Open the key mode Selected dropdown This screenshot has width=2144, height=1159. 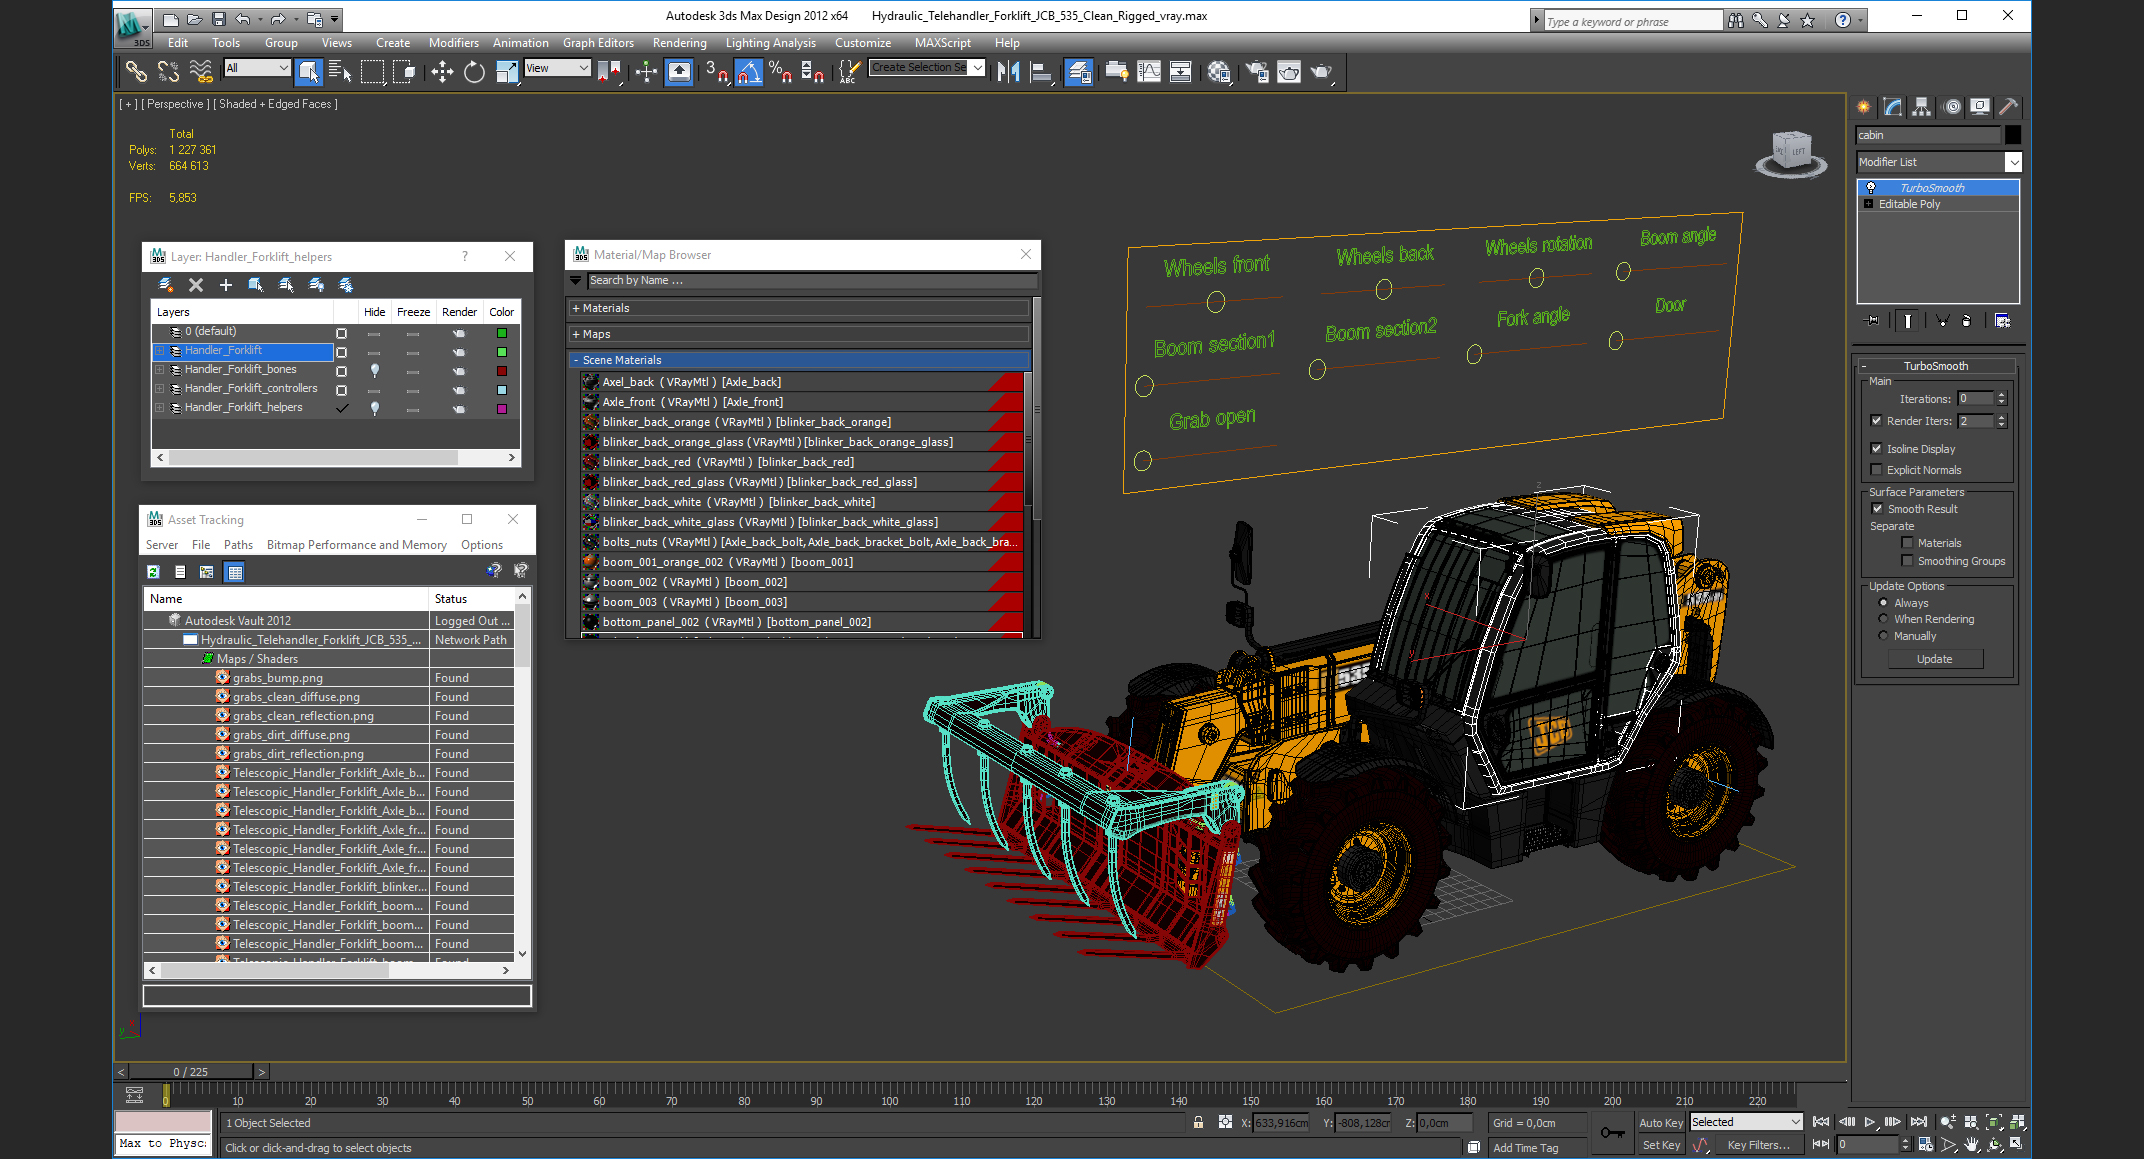[1746, 1122]
